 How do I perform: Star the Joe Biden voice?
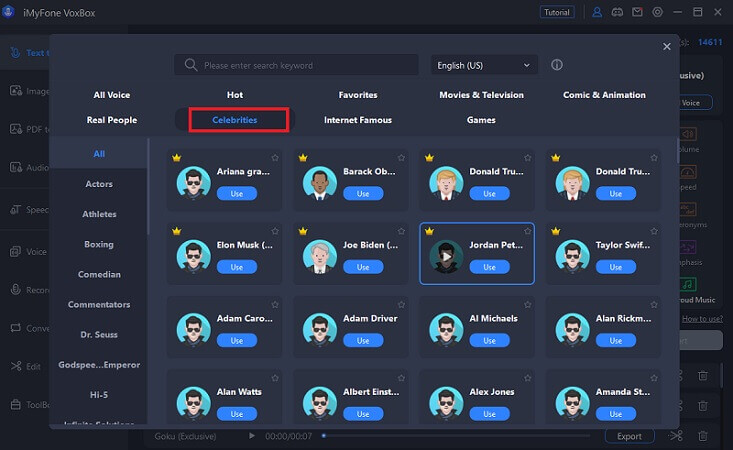click(x=401, y=231)
